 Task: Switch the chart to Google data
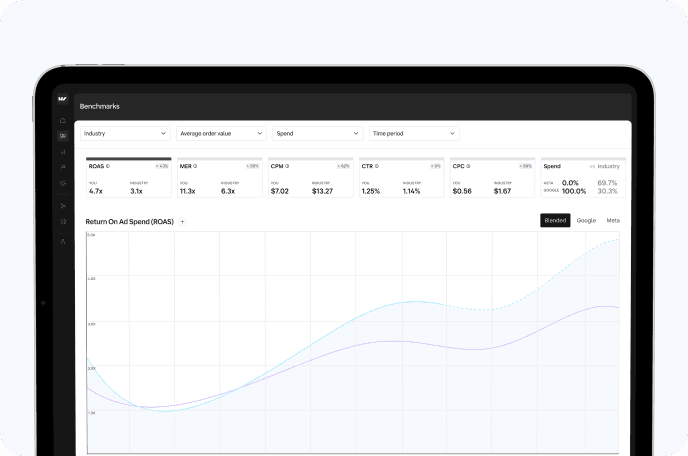tap(586, 220)
